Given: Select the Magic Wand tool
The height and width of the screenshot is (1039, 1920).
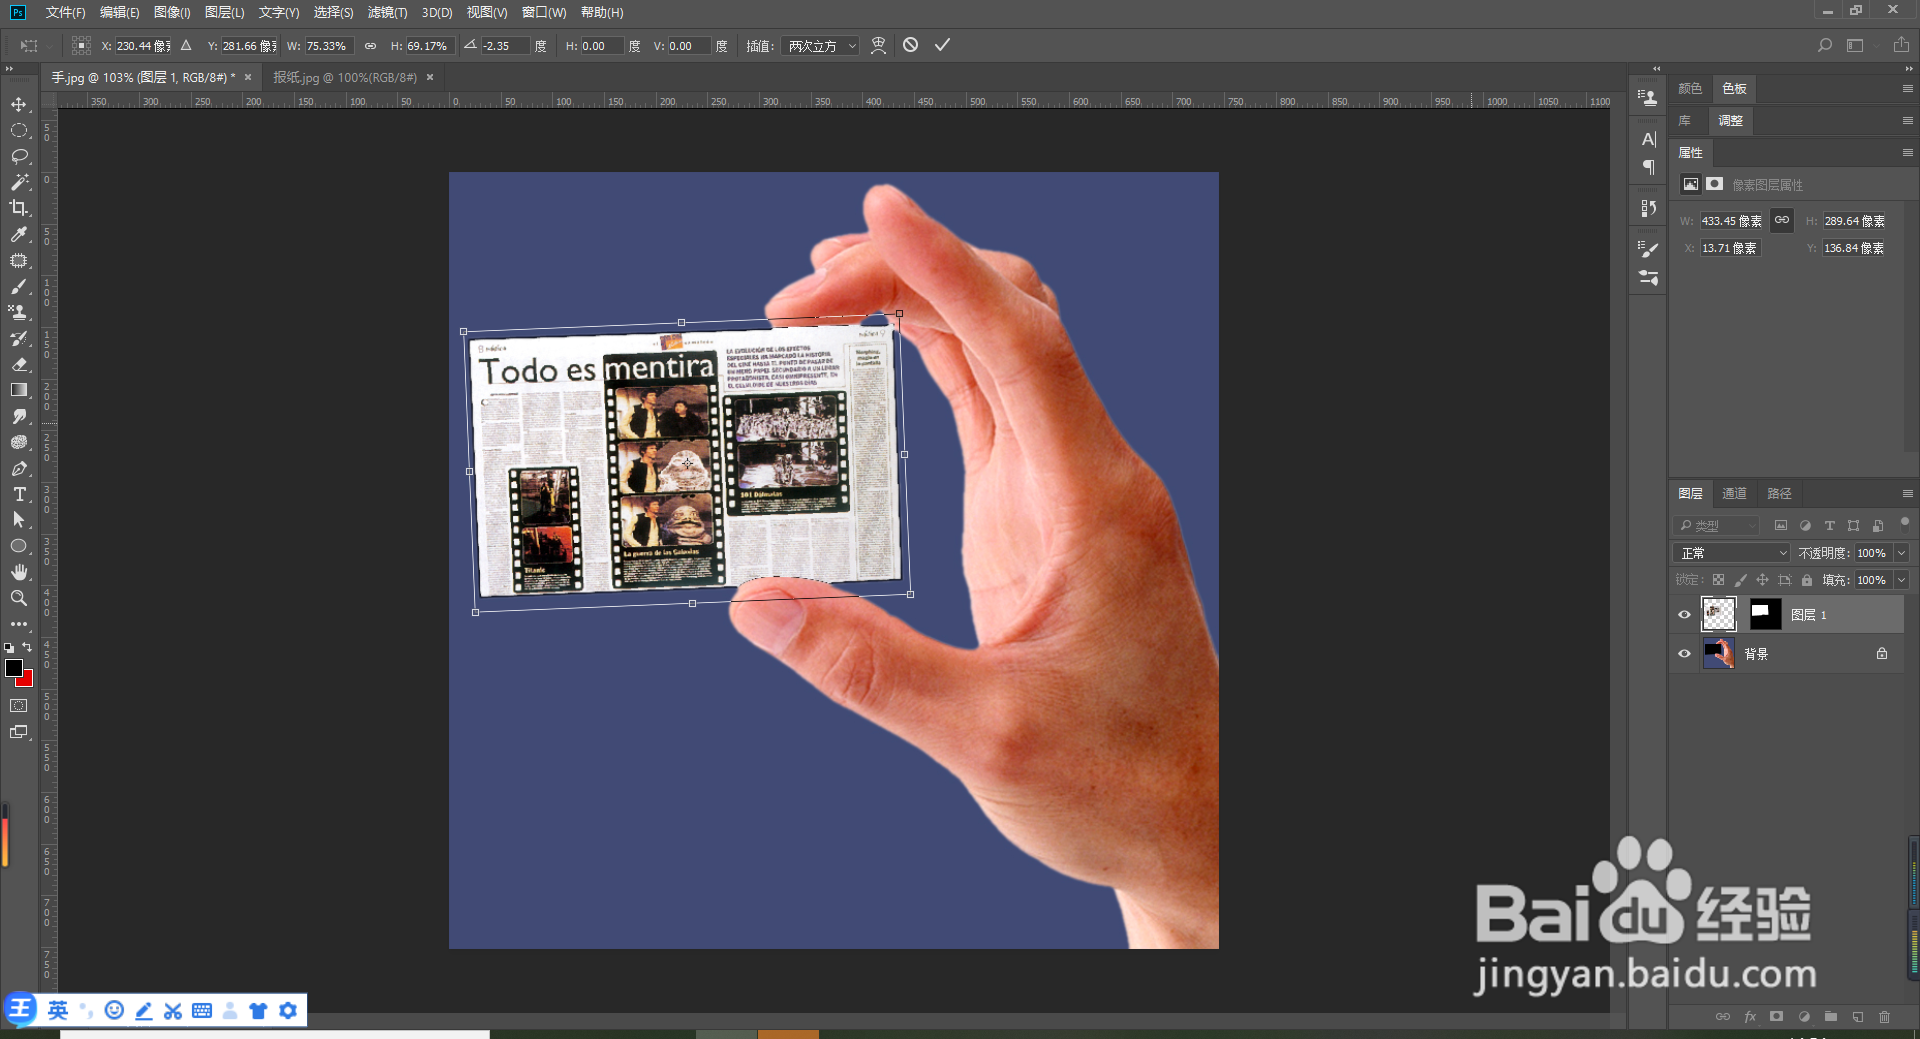Looking at the screenshot, I should 19,182.
